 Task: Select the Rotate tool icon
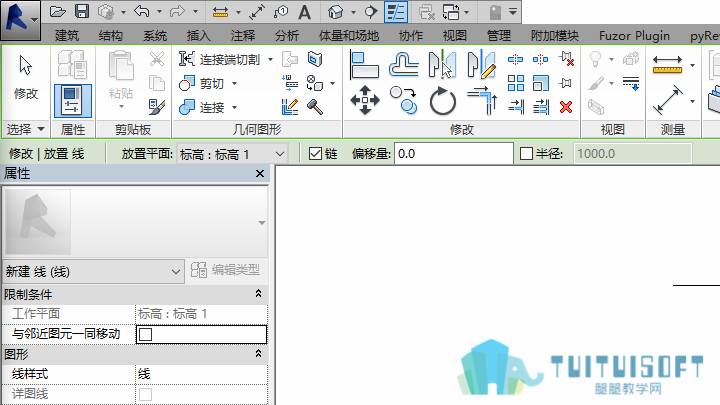443,101
